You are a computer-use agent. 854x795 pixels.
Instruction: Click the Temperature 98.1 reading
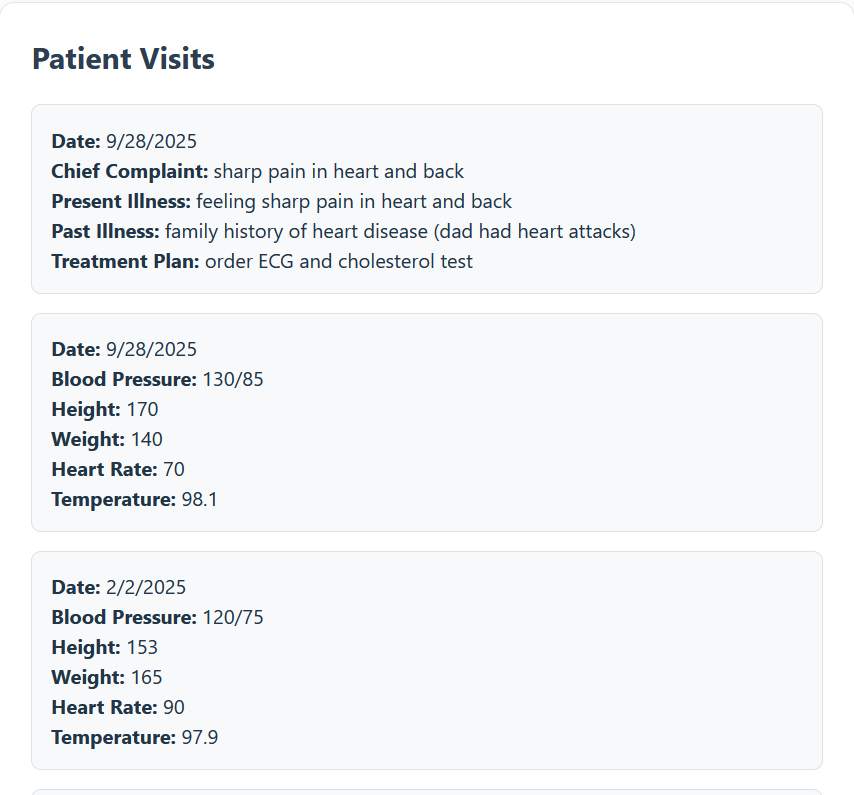pyautogui.click(x=134, y=499)
